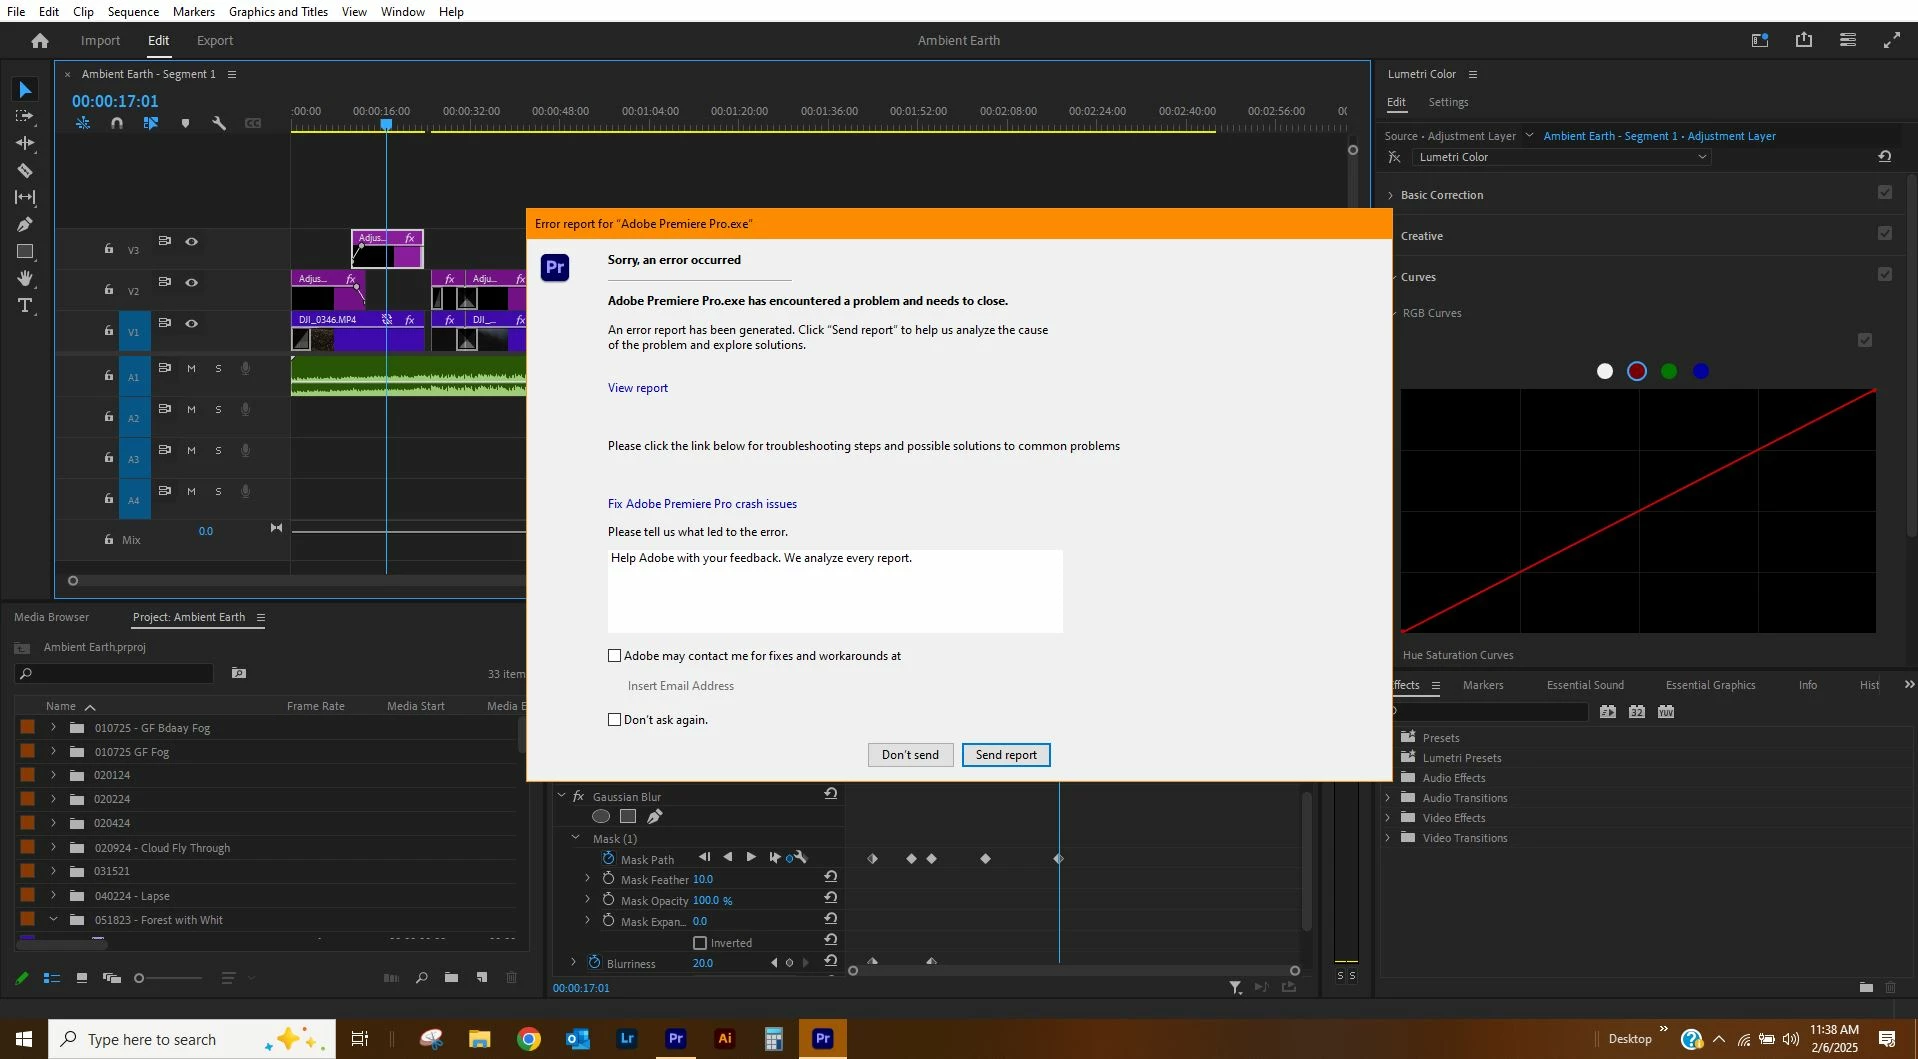Screen dimensions: 1918x1059
Task: Collapse the Mask (1) group
Action: tap(575, 838)
